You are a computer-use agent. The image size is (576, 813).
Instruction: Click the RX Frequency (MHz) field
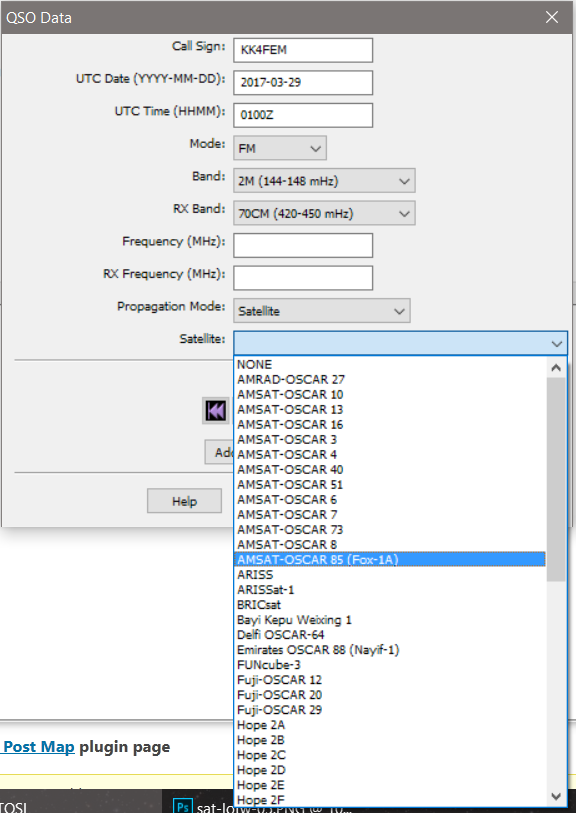click(303, 278)
